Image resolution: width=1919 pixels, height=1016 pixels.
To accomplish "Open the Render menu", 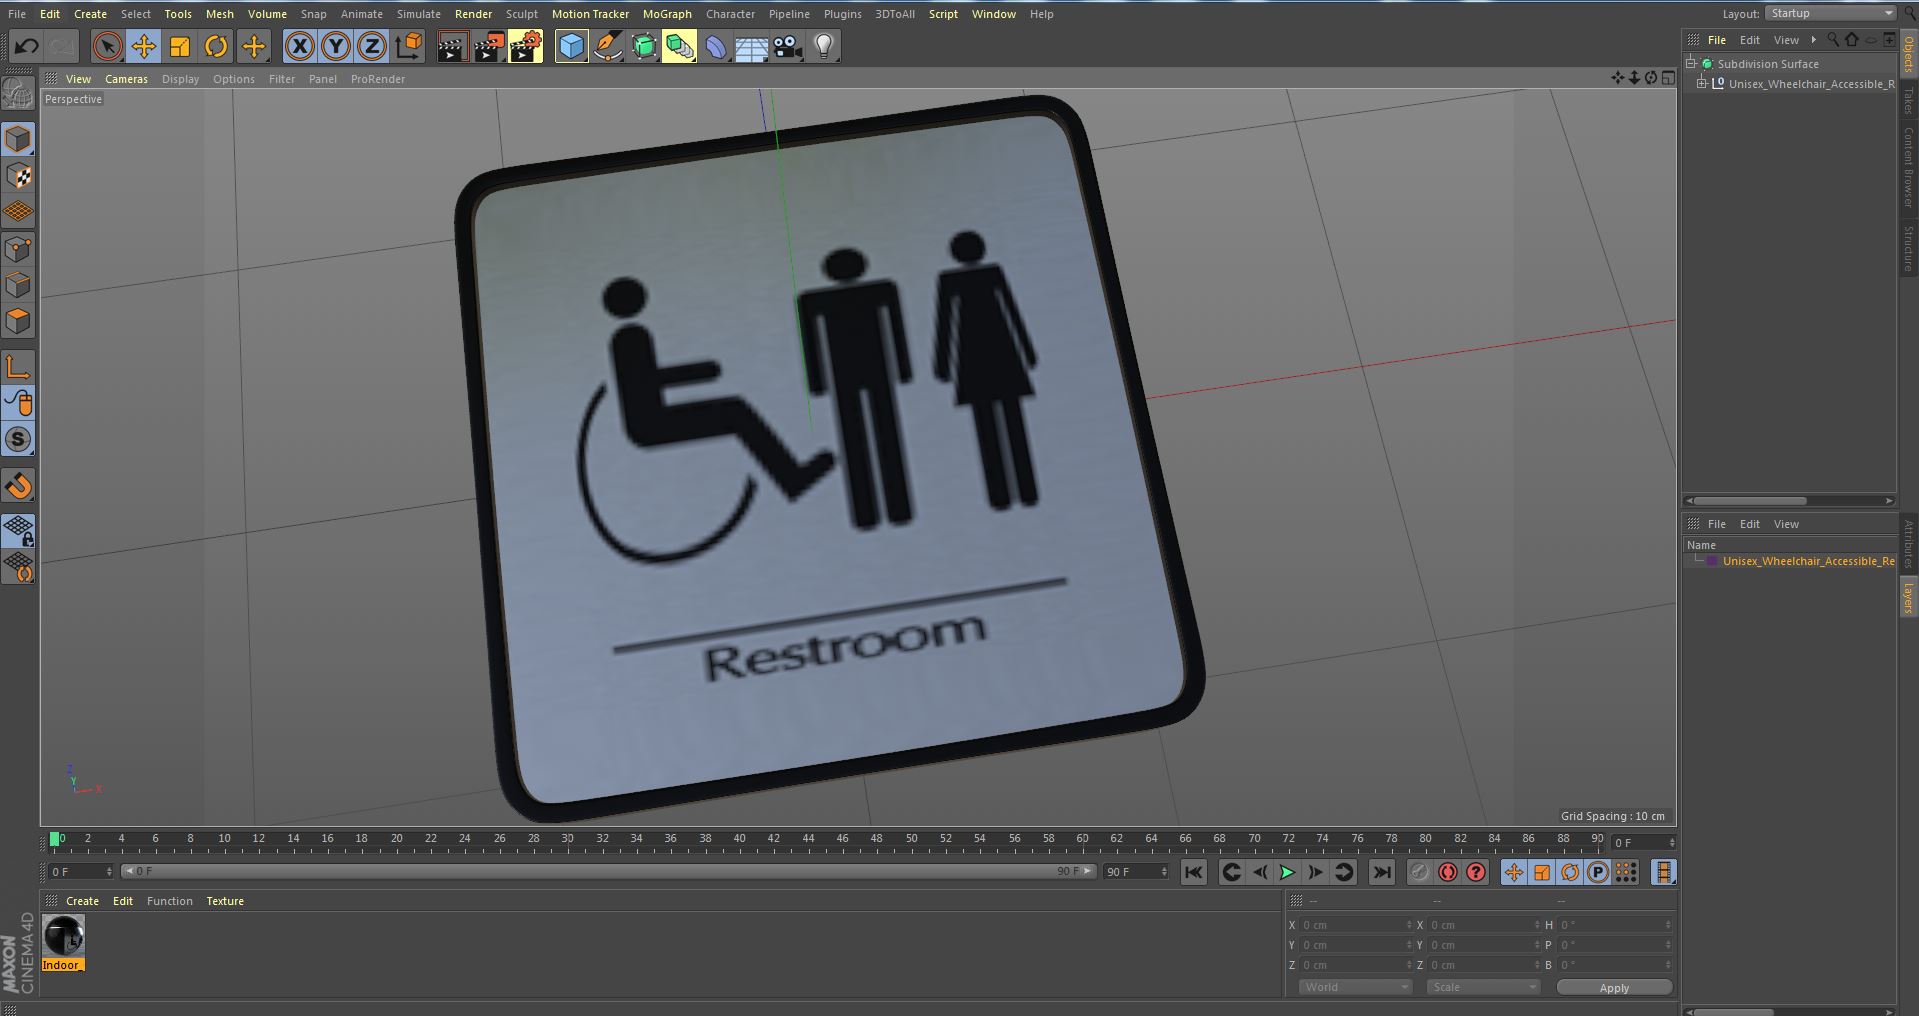I will point(473,14).
